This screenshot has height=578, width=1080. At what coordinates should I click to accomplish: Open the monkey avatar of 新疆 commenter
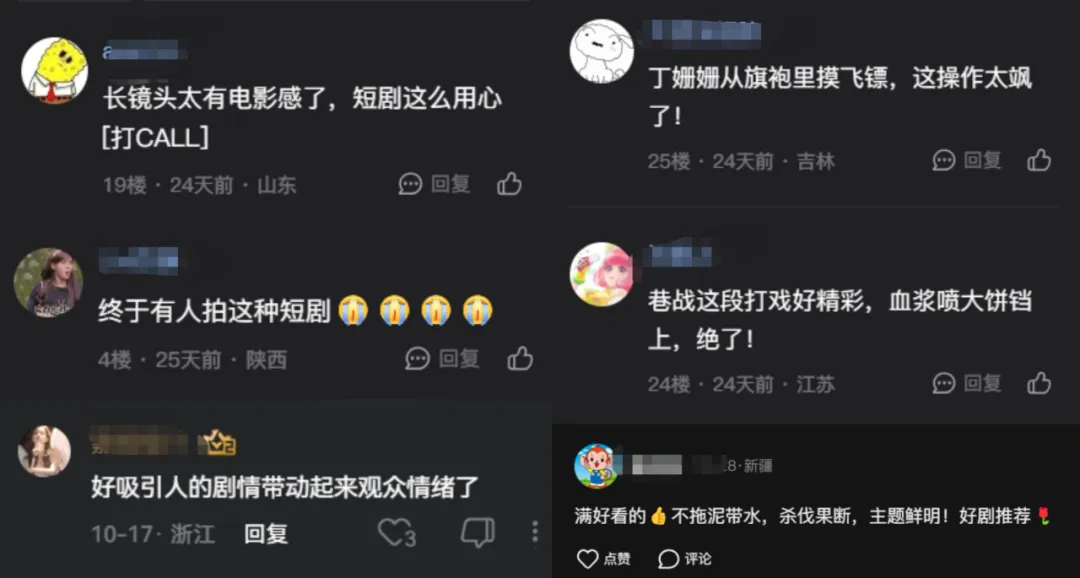pos(596,466)
